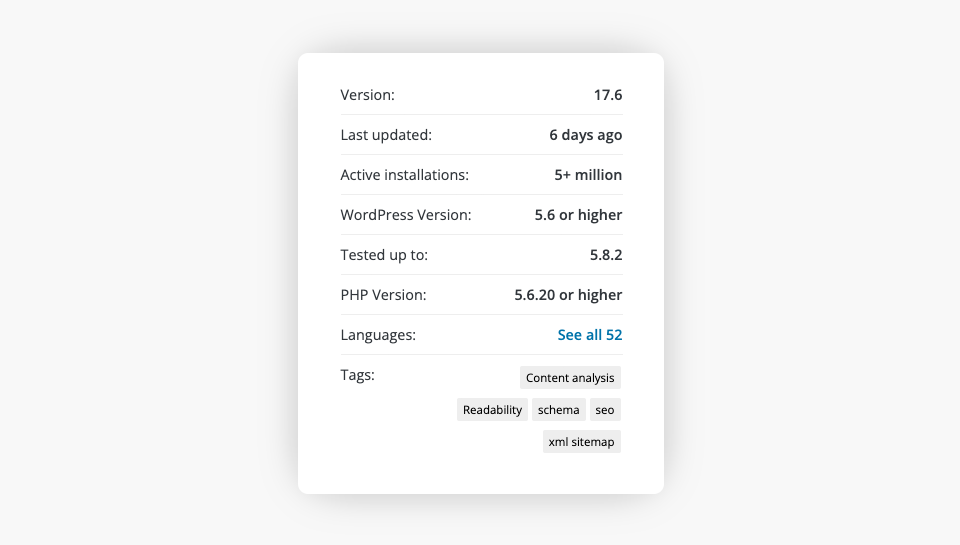The width and height of the screenshot is (960, 545).
Task: Choose the "seo" tag
Action: 604,410
